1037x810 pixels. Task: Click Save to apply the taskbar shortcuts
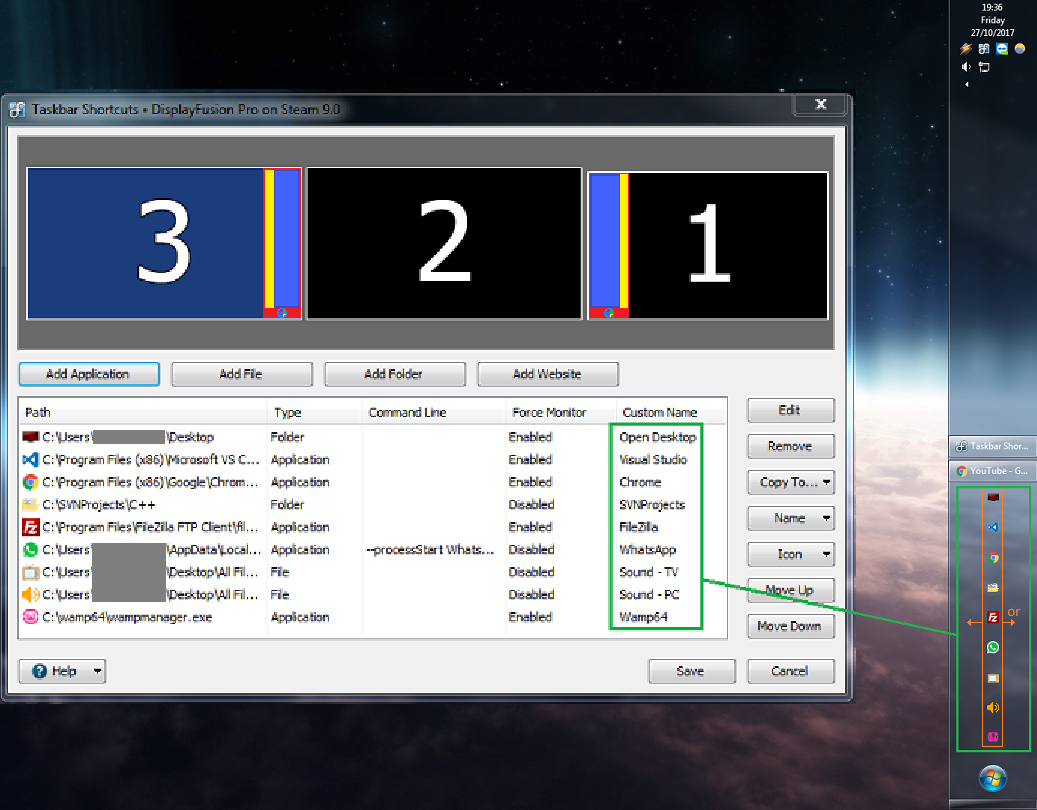point(690,671)
